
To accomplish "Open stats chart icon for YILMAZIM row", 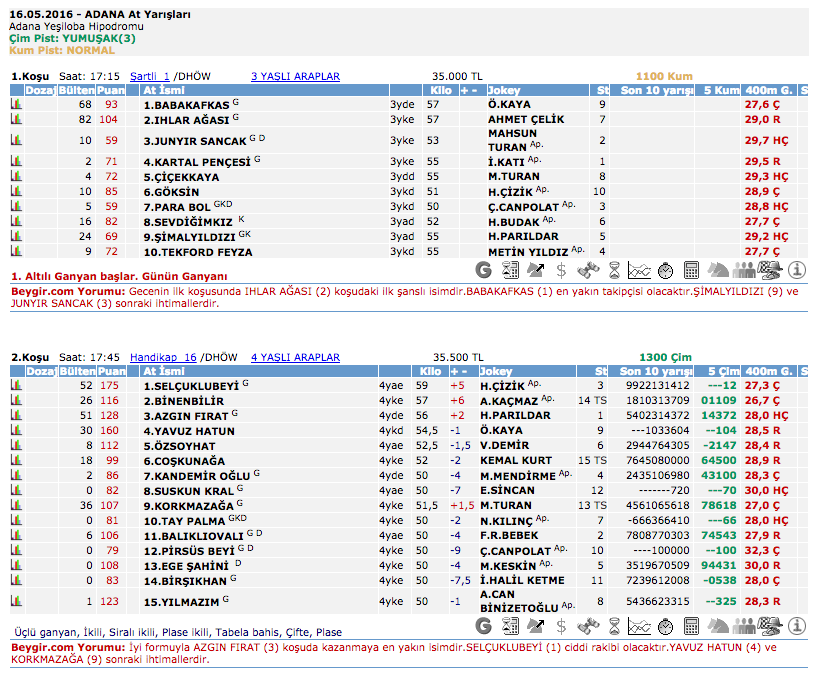I will (16, 601).
